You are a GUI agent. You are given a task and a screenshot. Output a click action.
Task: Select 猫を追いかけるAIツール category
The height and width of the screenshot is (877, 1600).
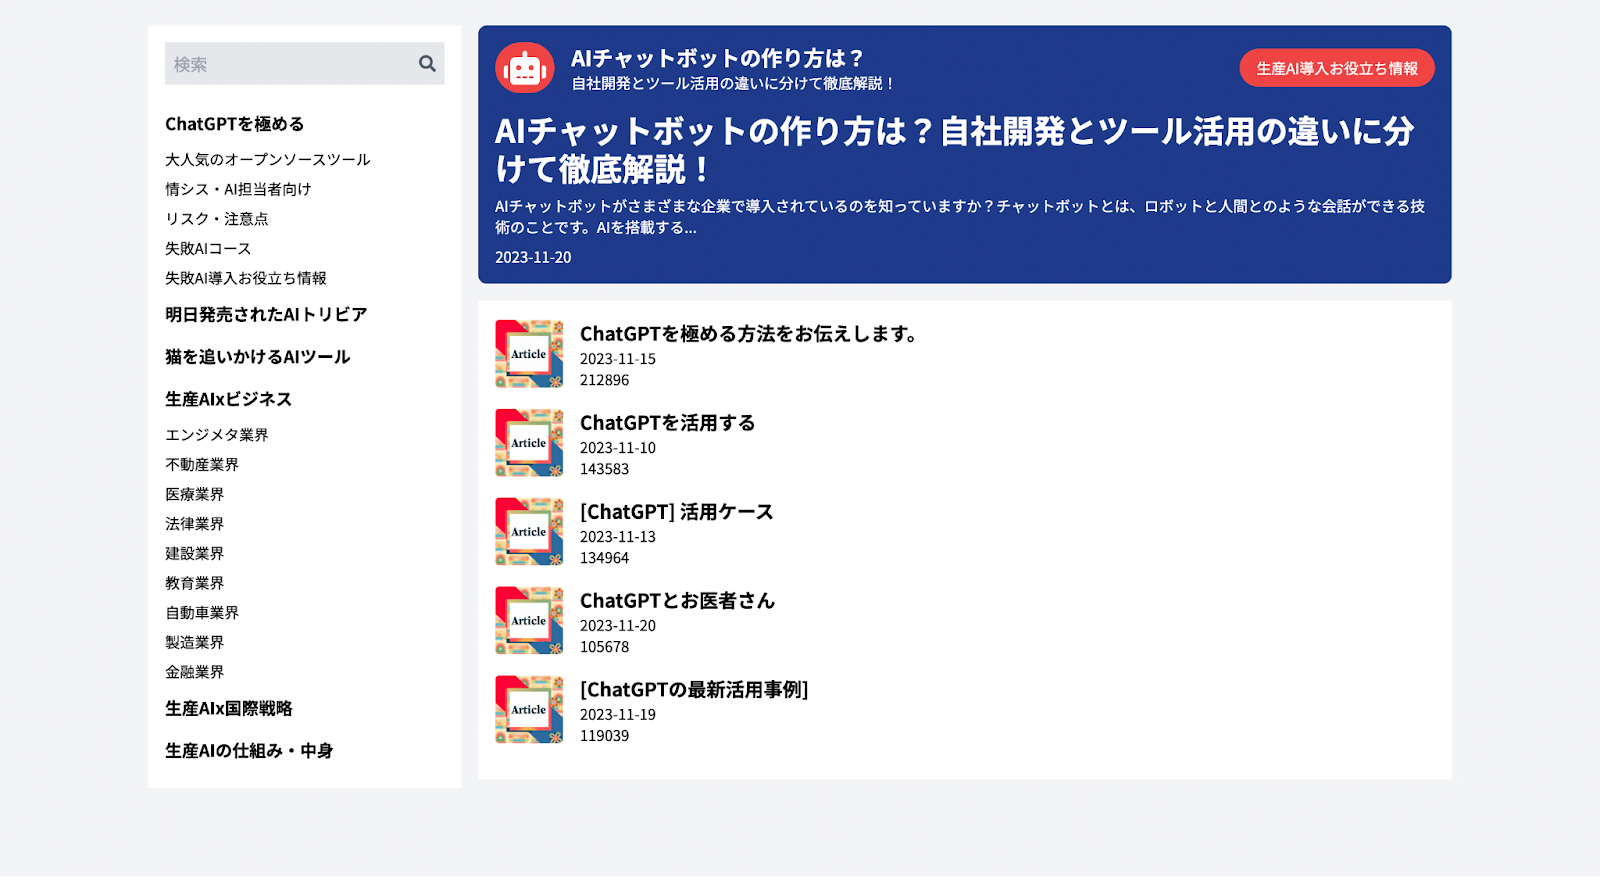point(258,357)
